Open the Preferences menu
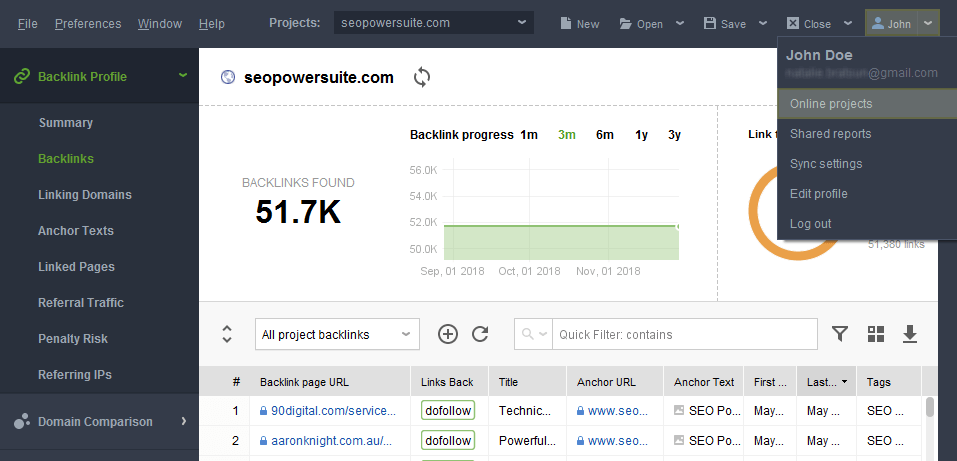The image size is (957, 461). (x=88, y=24)
